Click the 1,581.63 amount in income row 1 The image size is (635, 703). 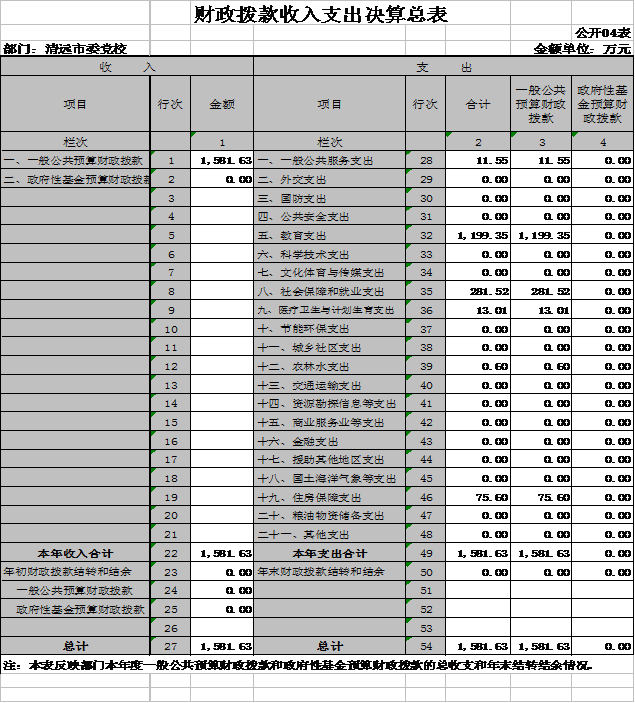tap(222, 161)
